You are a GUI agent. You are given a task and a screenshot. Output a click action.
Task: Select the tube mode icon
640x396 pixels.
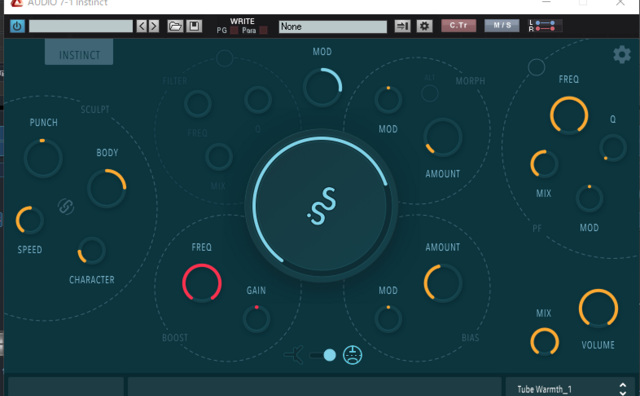352,355
